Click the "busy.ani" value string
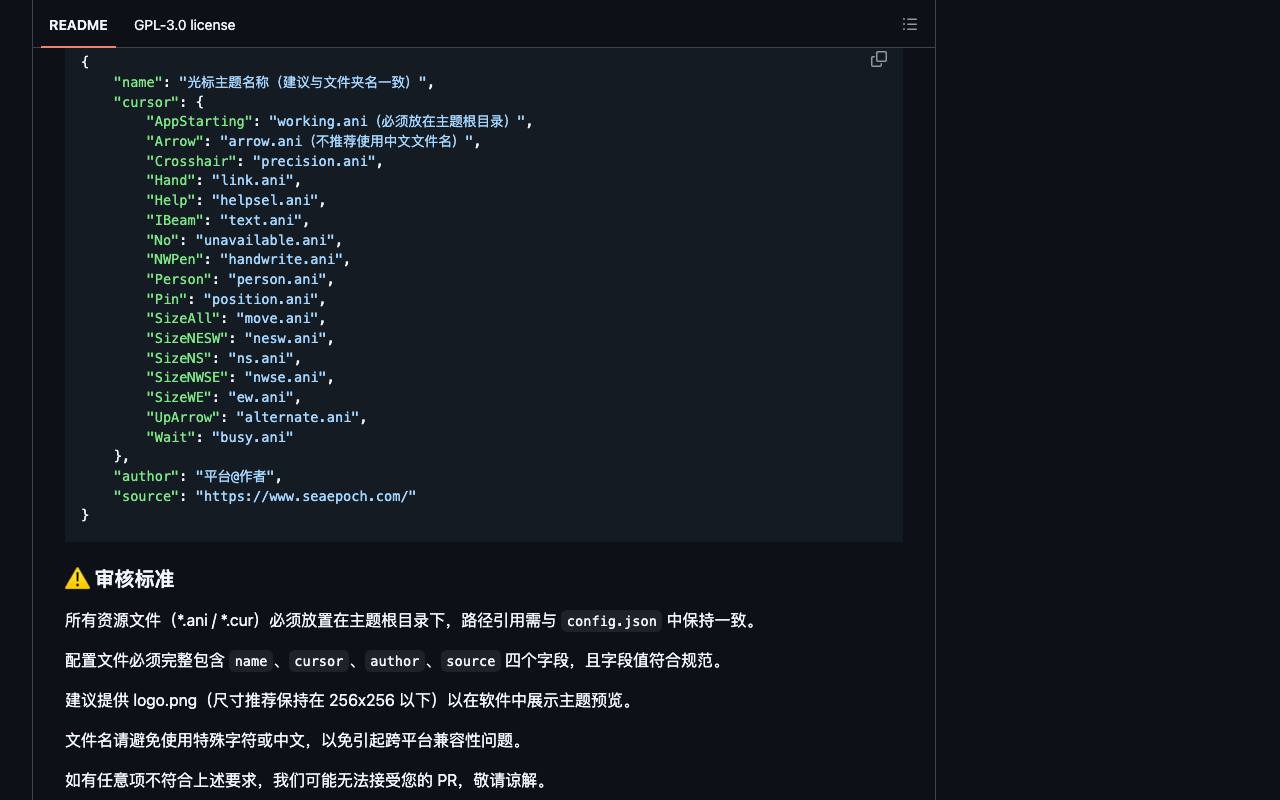The image size is (1280, 800). [x=252, y=437]
